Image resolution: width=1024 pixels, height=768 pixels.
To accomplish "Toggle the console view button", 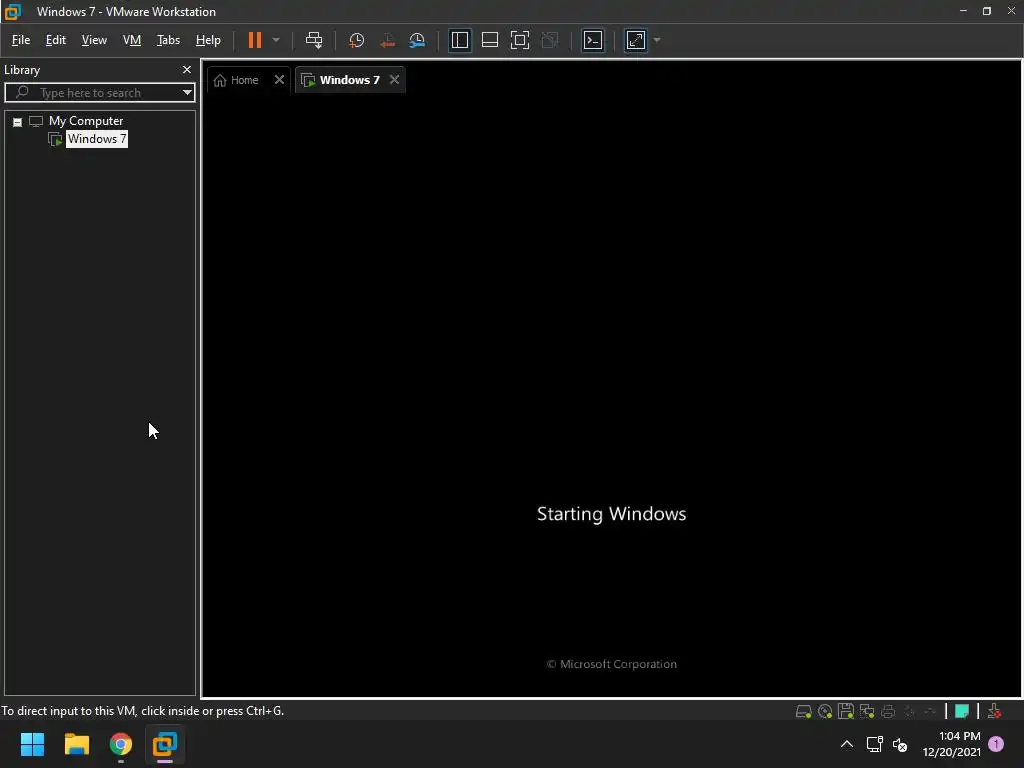I will coord(593,40).
